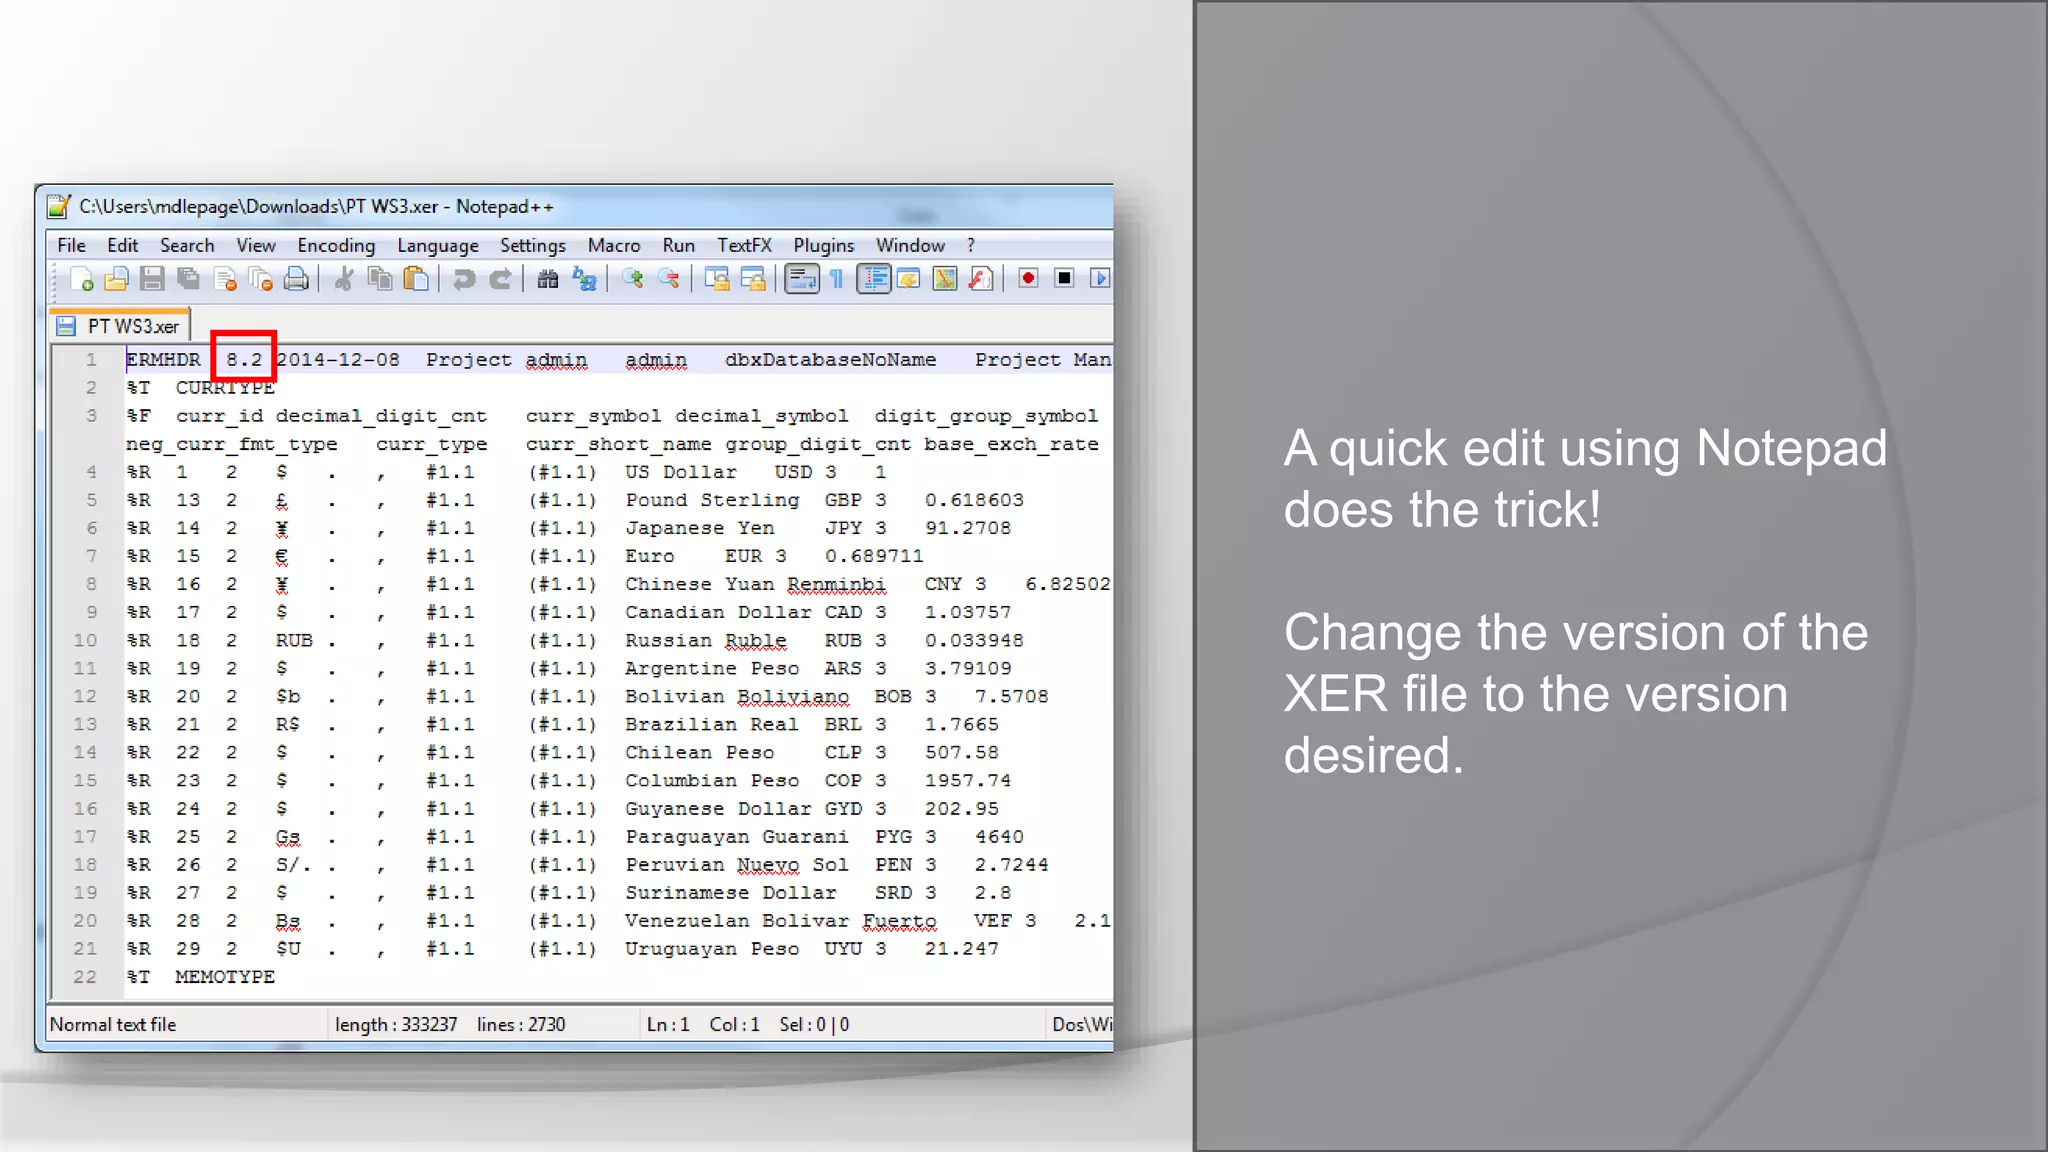Click the Save floppy disk icon

(x=152, y=279)
